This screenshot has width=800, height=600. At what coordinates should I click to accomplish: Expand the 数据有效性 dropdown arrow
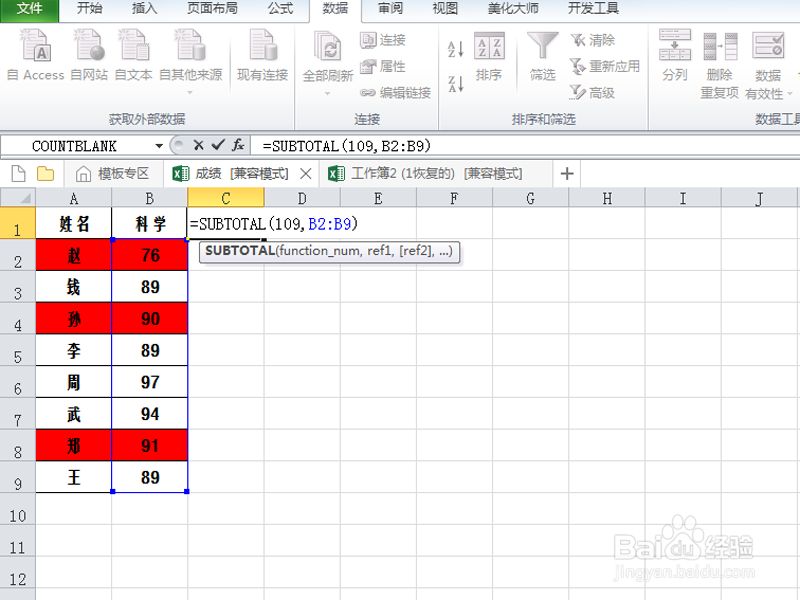click(790, 93)
